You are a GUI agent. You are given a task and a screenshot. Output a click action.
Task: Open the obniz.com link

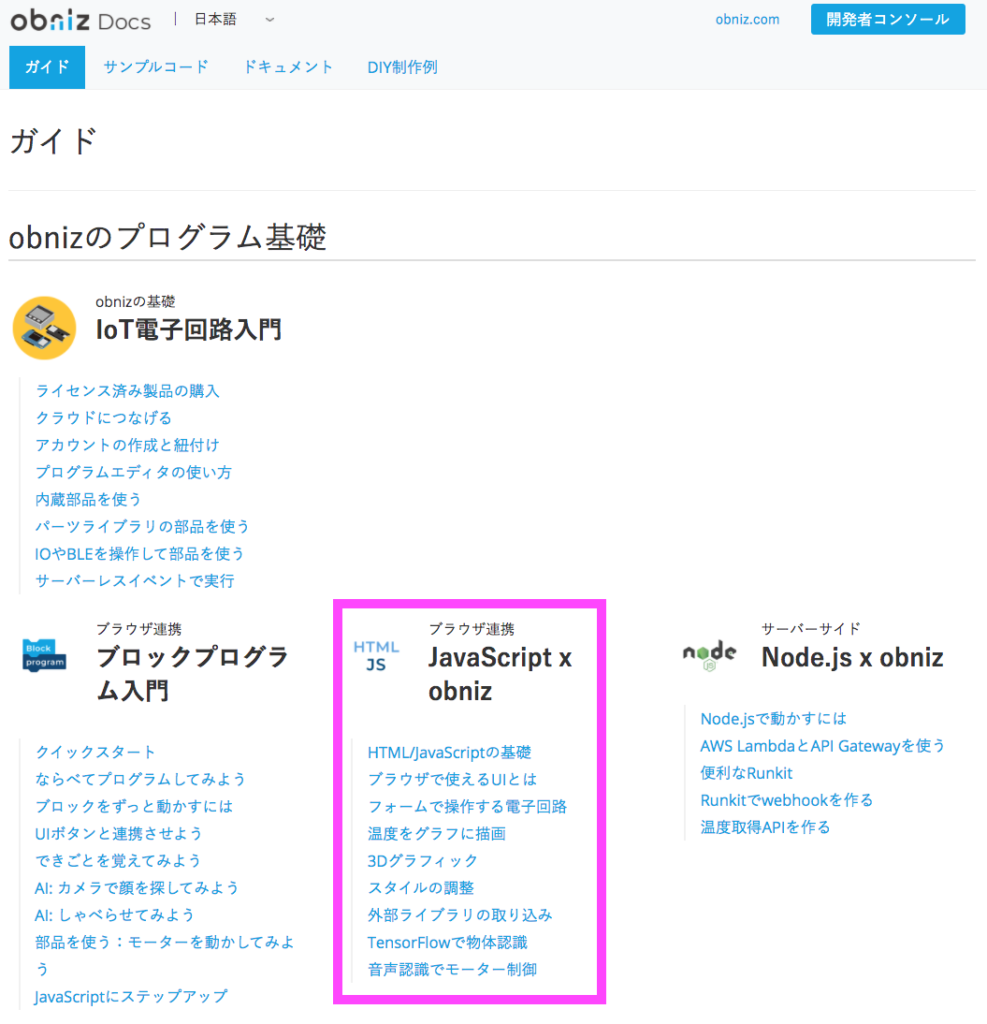click(747, 20)
